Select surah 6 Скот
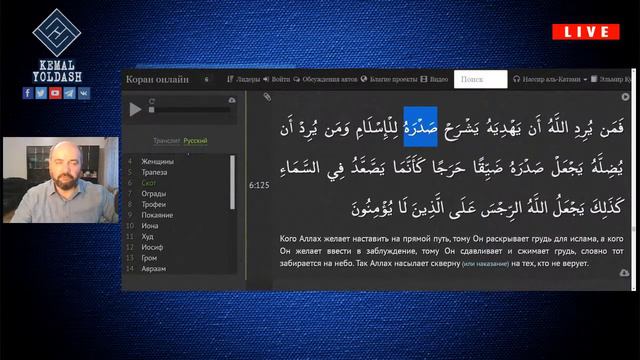Image resolution: width=640 pixels, height=360 pixels. point(149,183)
